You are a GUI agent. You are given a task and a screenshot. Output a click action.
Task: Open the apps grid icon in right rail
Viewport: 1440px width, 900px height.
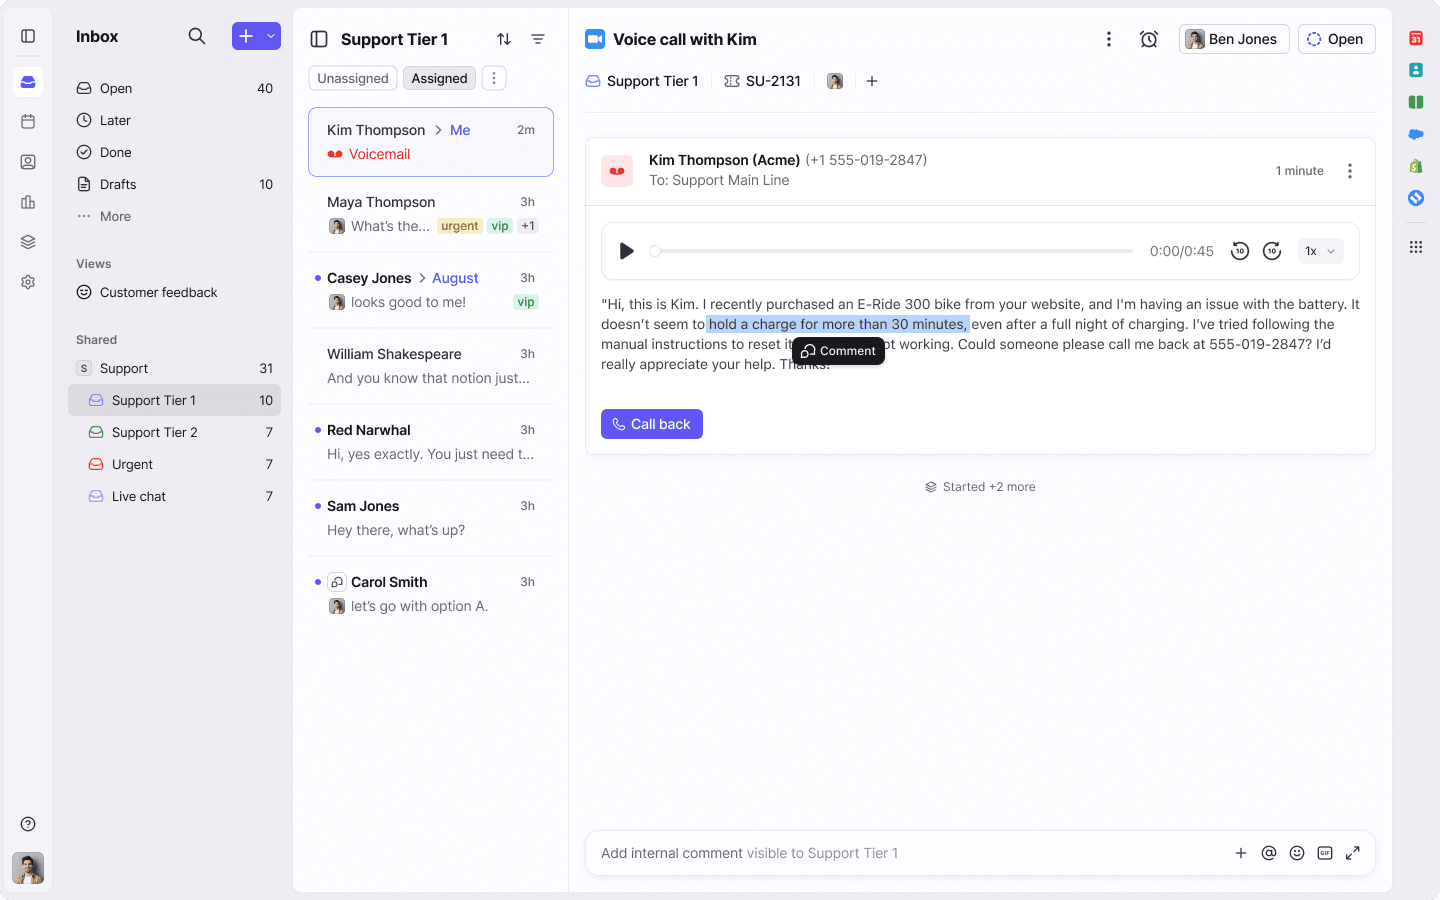(x=1415, y=247)
